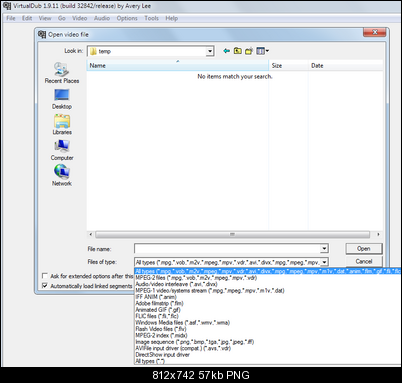Click into the File name input field
402x383 pixels.
(228, 248)
